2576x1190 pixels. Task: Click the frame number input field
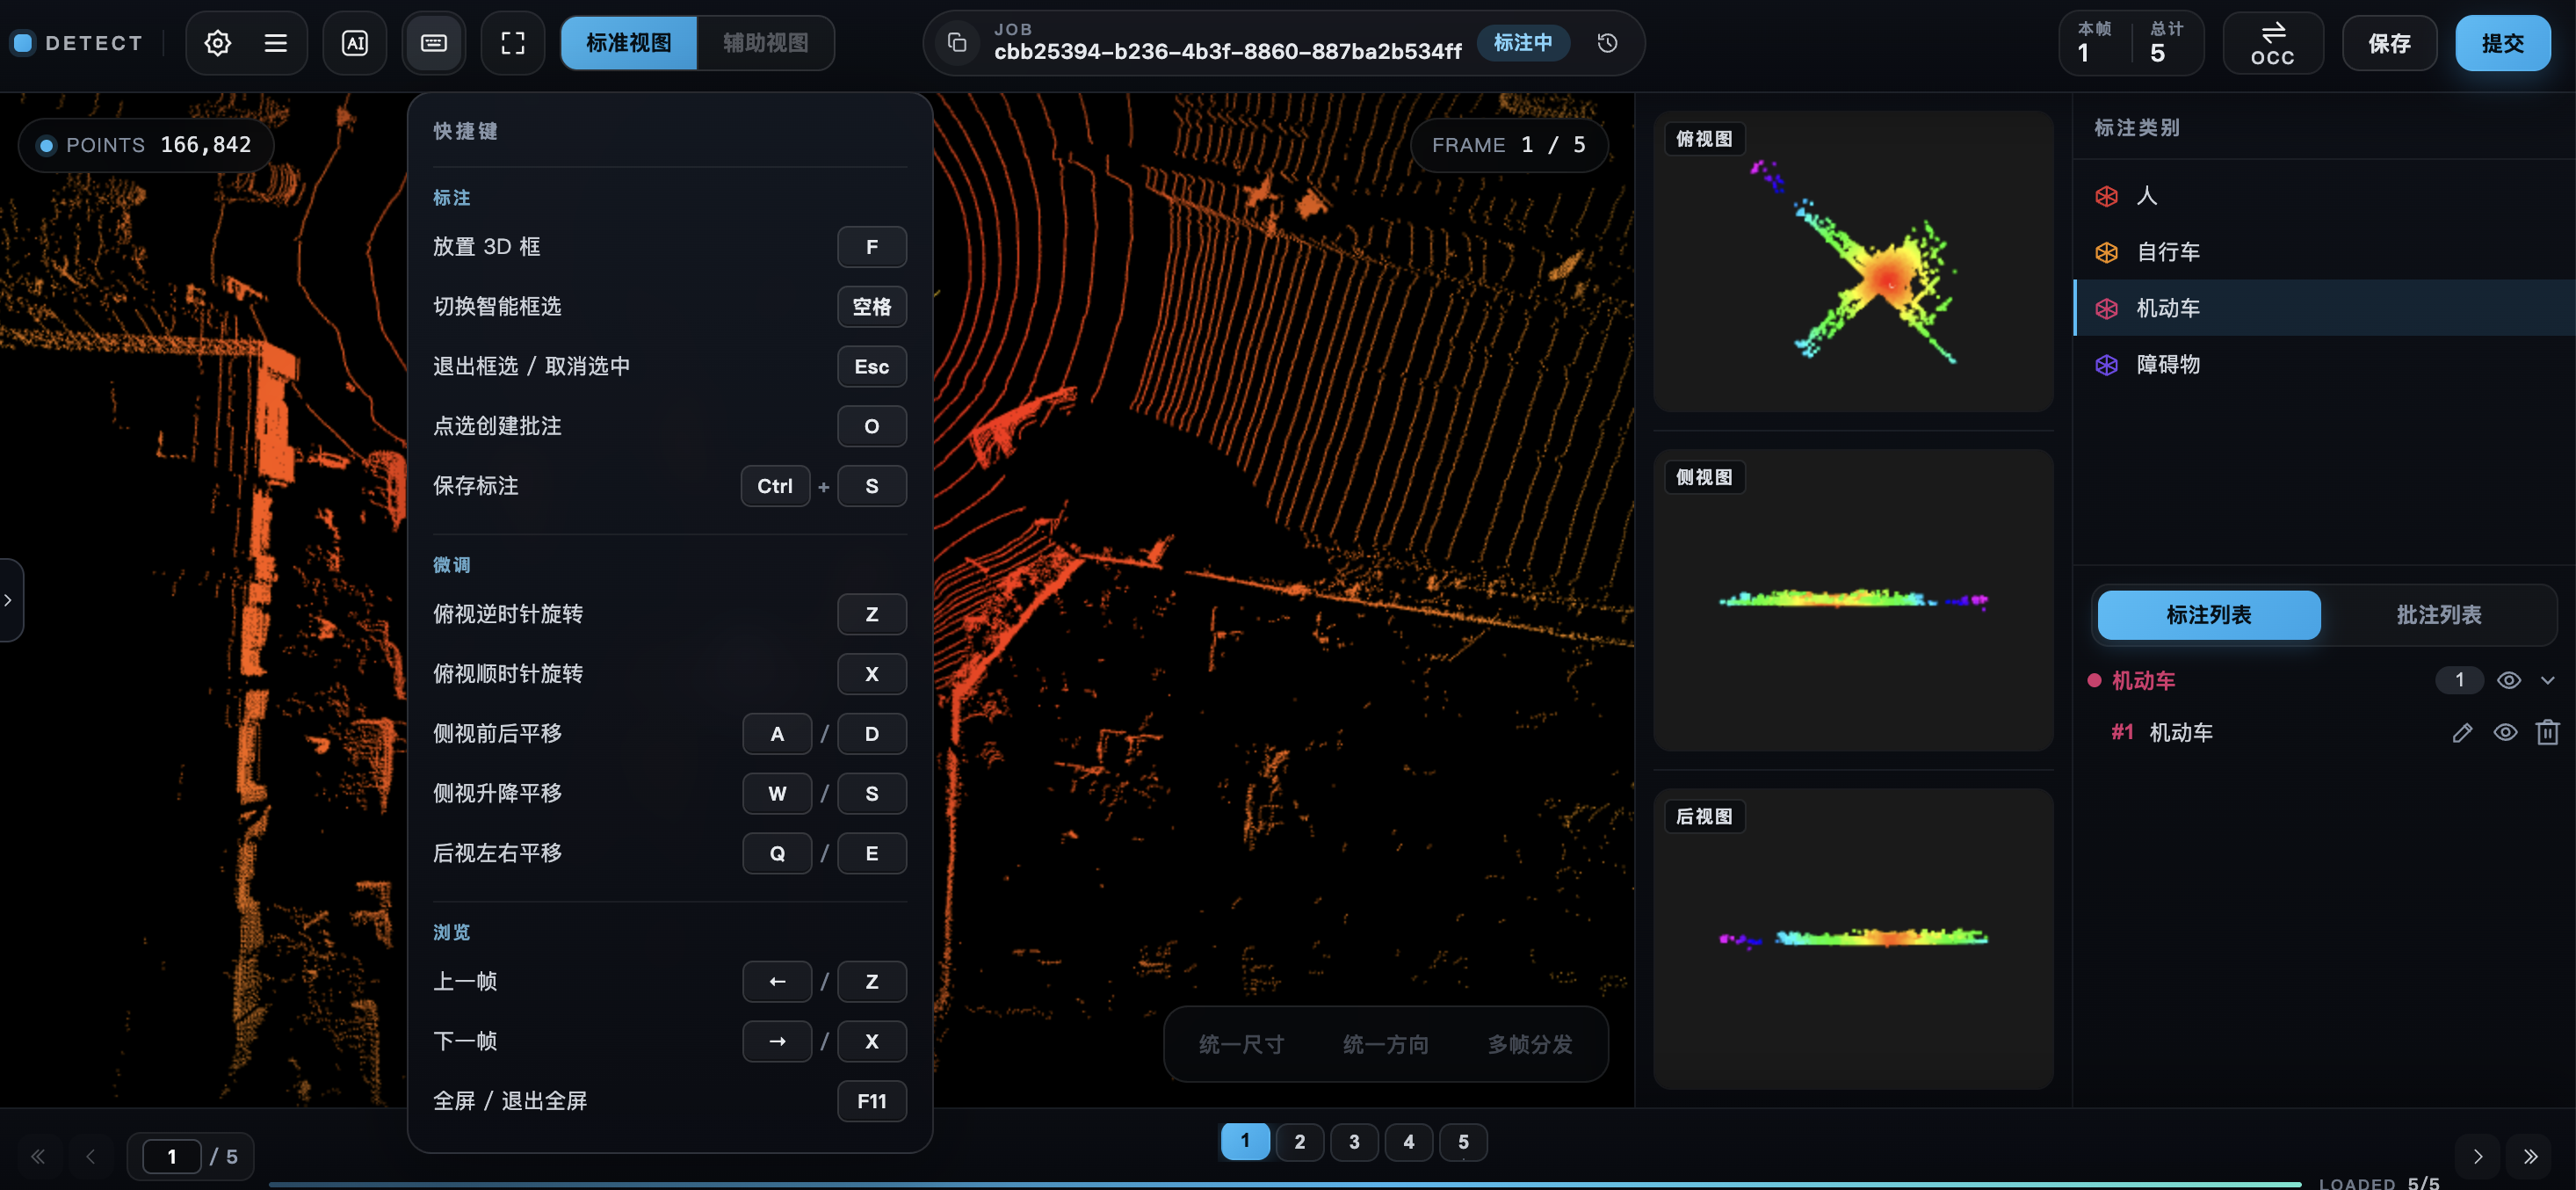pos(171,1157)
